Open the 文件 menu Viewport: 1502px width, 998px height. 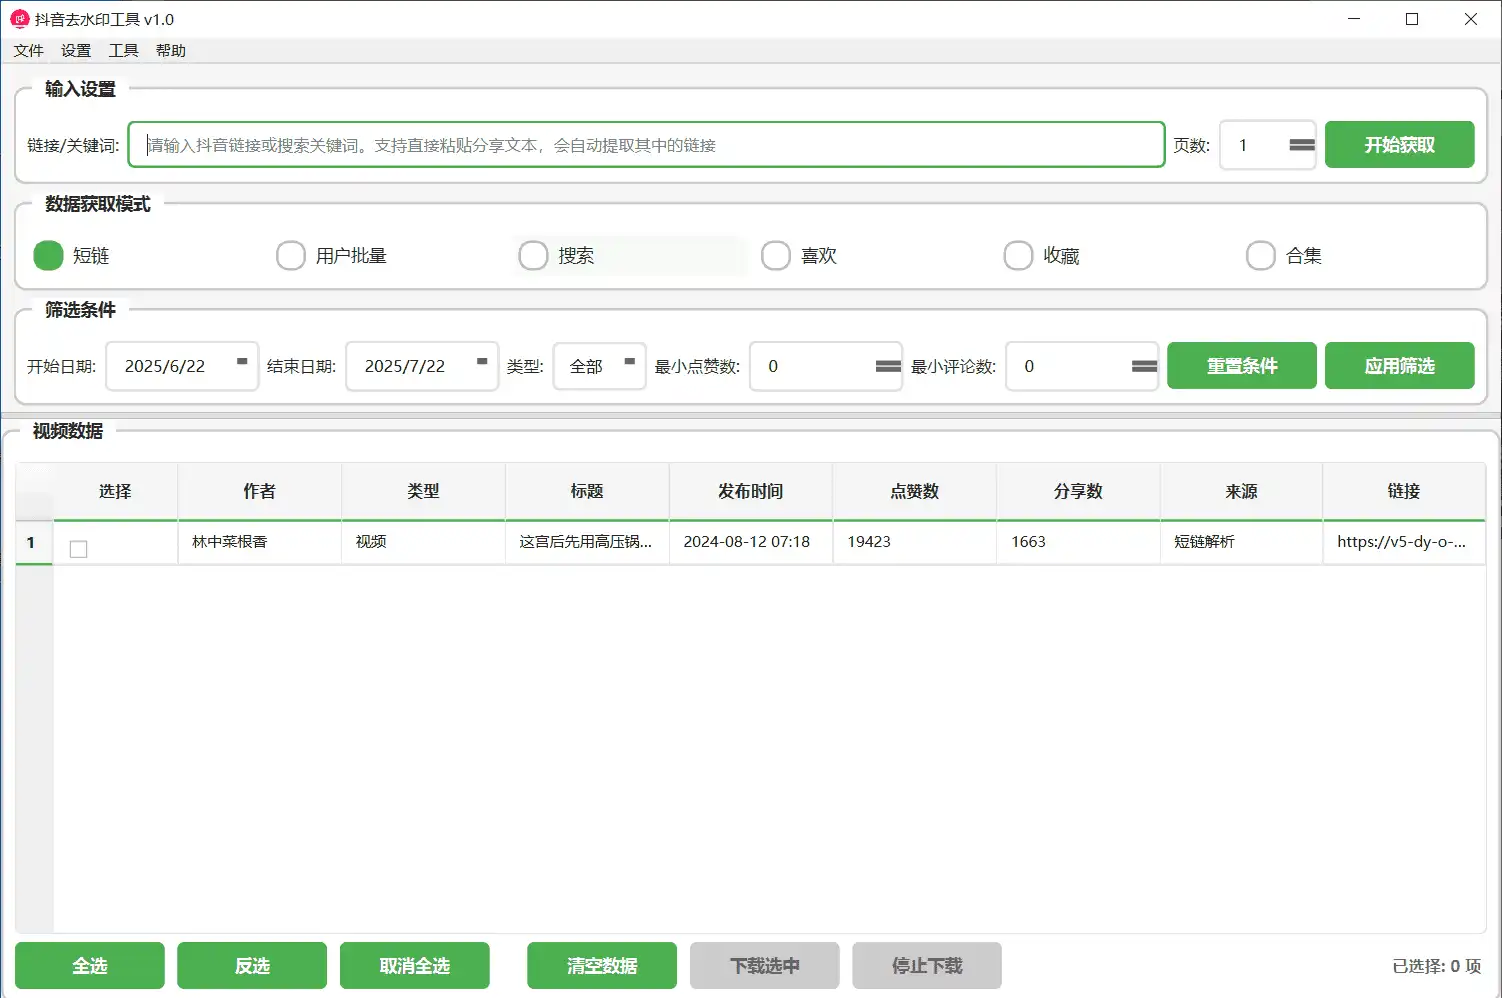point(29,51)
